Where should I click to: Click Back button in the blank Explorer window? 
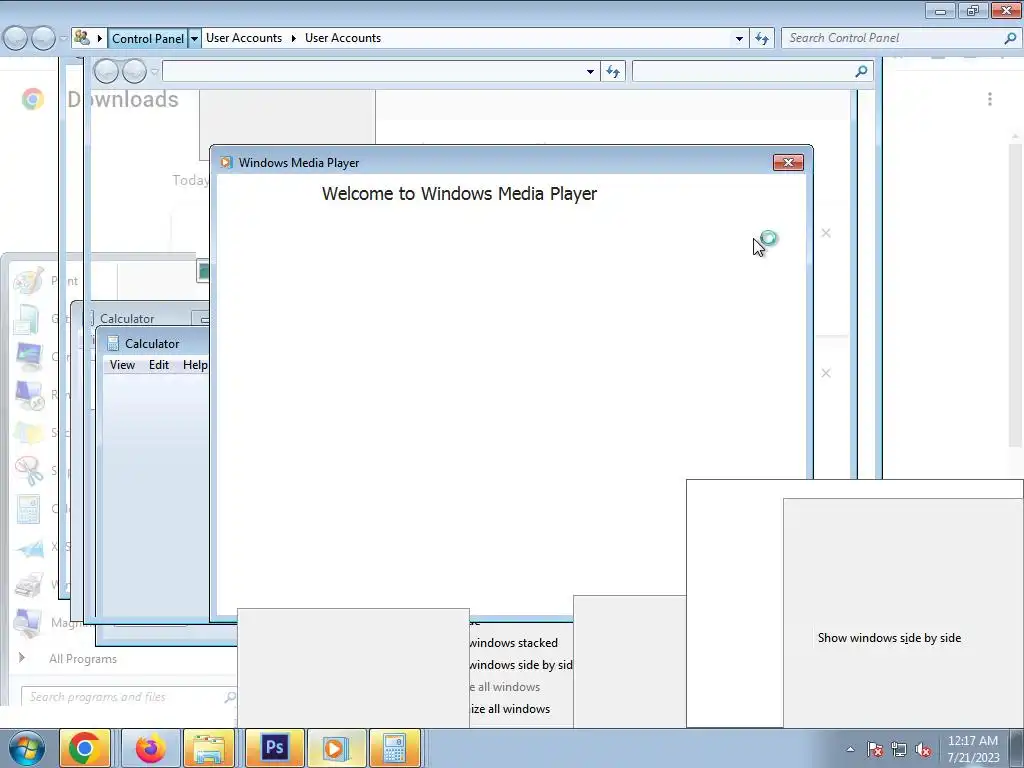[x=106, y=71]
